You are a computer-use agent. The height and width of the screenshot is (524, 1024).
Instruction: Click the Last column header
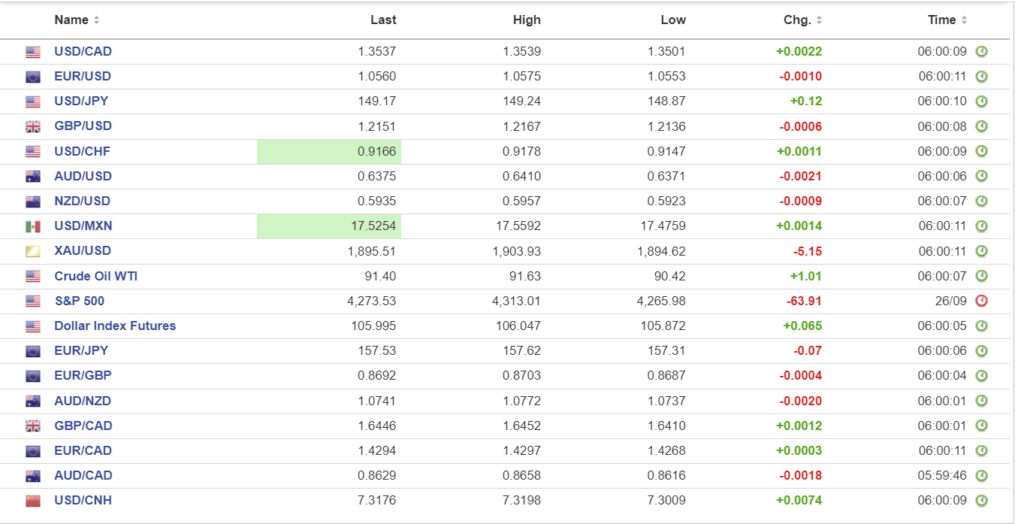click(383, 20)
